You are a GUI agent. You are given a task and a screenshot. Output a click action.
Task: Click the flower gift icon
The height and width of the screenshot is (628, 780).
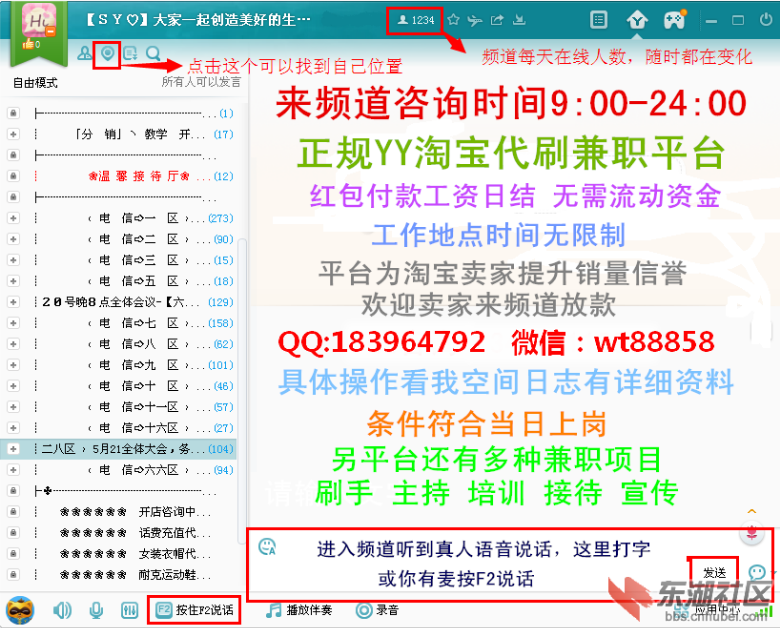click(752, 533)
